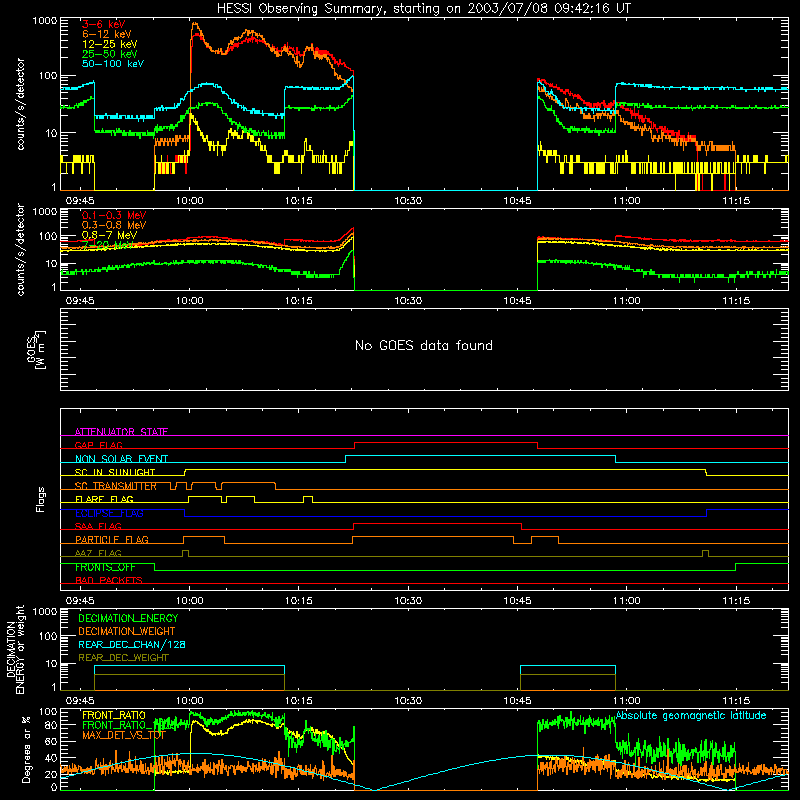Click the yellow '0.8-7 MeV' legend label

point(109,235)
